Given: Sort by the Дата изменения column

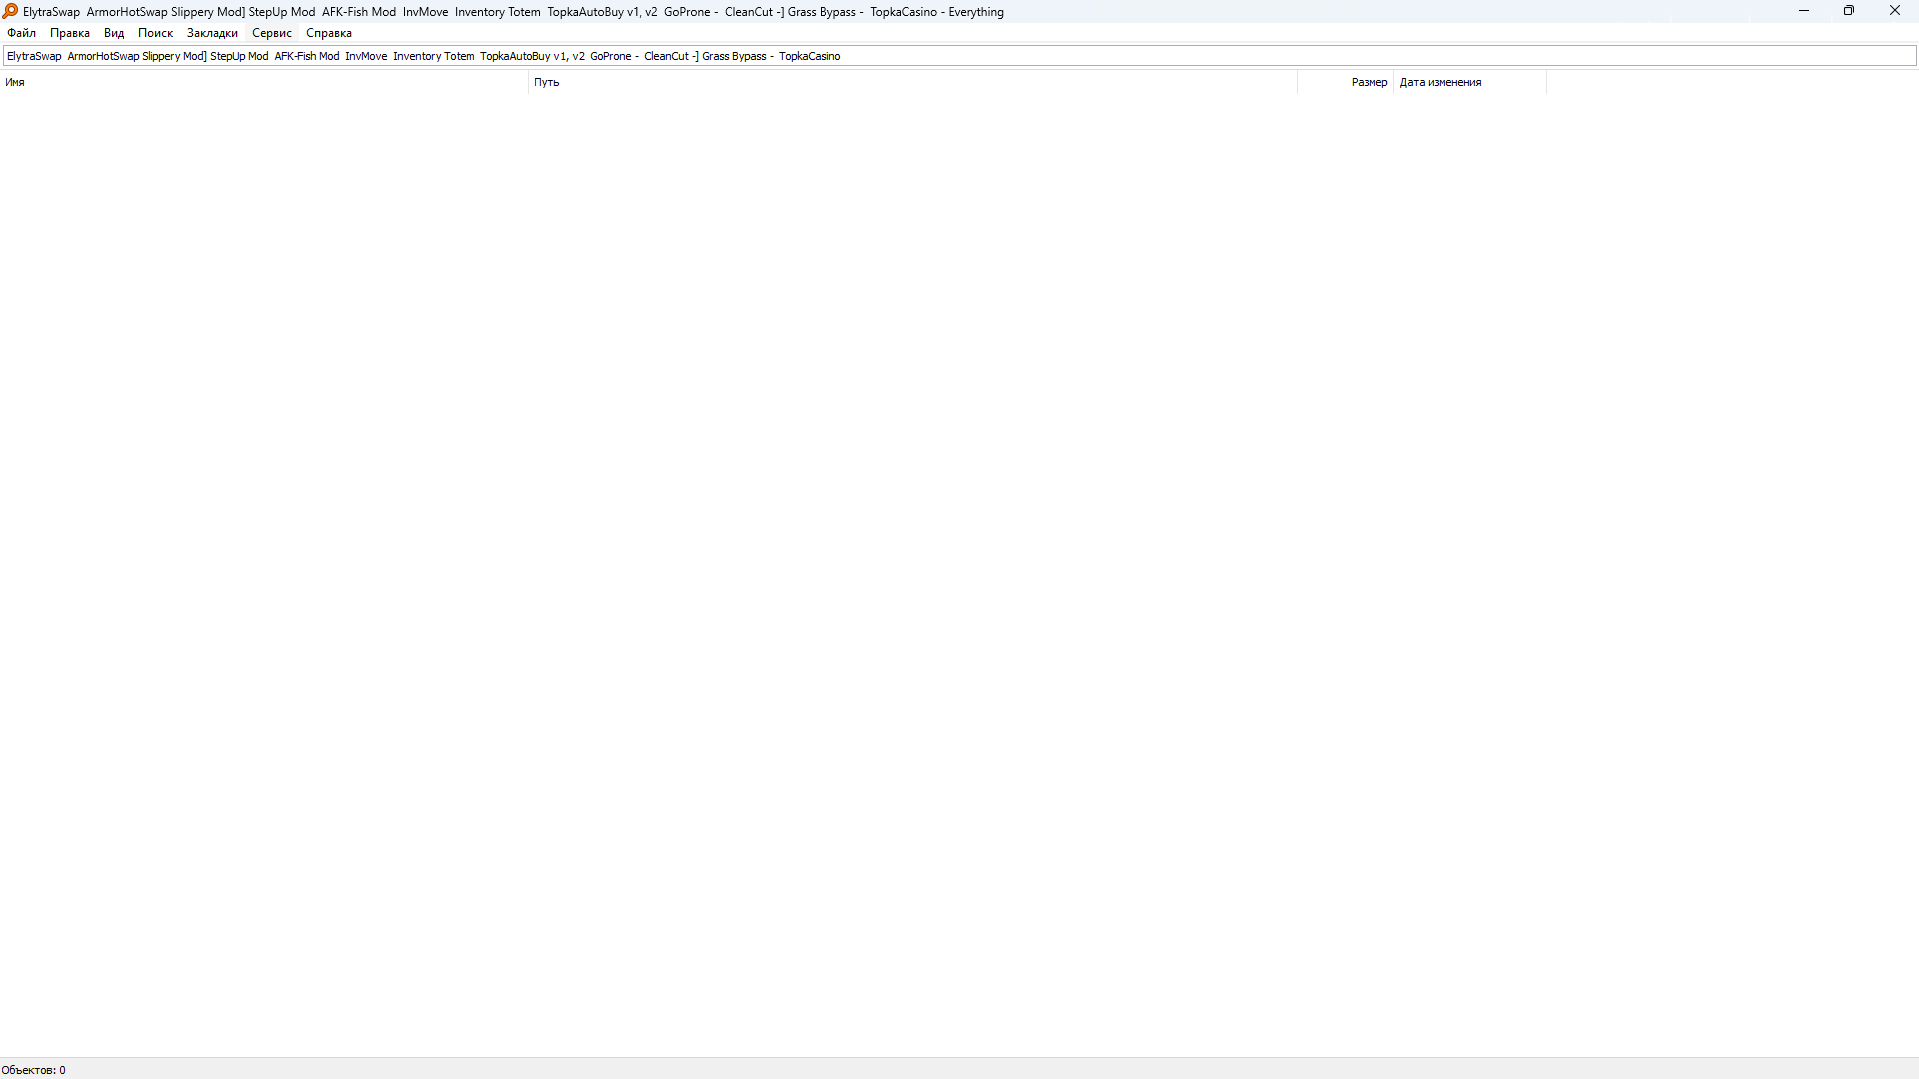Looking at the screenshot, I should click(x=1440, y=82).
